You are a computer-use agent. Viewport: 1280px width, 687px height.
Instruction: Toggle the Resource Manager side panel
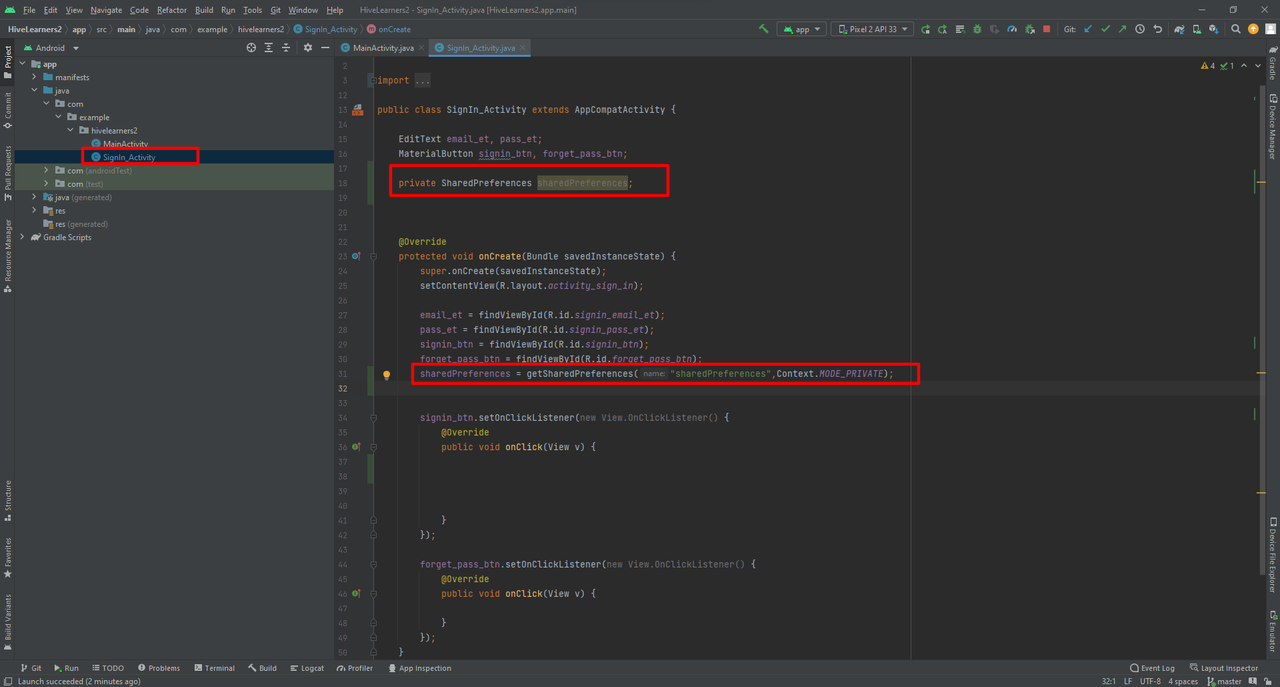click(x=8, y=256)
